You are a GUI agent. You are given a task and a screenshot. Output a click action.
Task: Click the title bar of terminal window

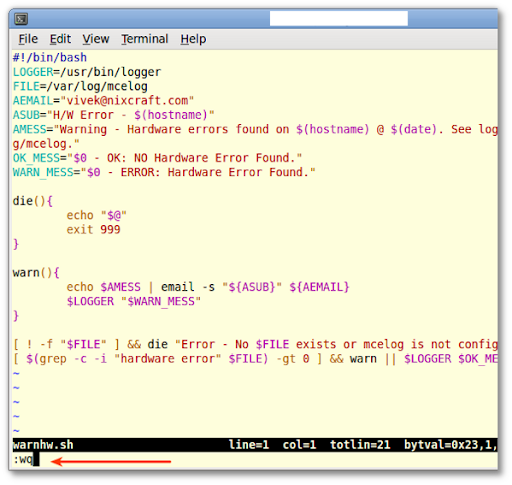253,19
